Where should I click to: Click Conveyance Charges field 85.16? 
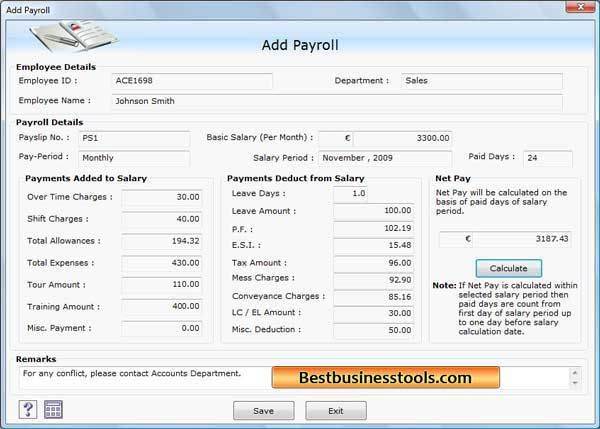click(x=373, y=297)
